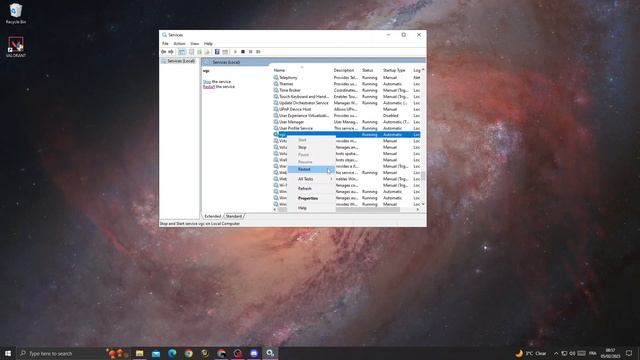The width and height of the screenshot is (640, 360).
Task: Expand All Tasks submenu in context menu
Action: [311, 179]
